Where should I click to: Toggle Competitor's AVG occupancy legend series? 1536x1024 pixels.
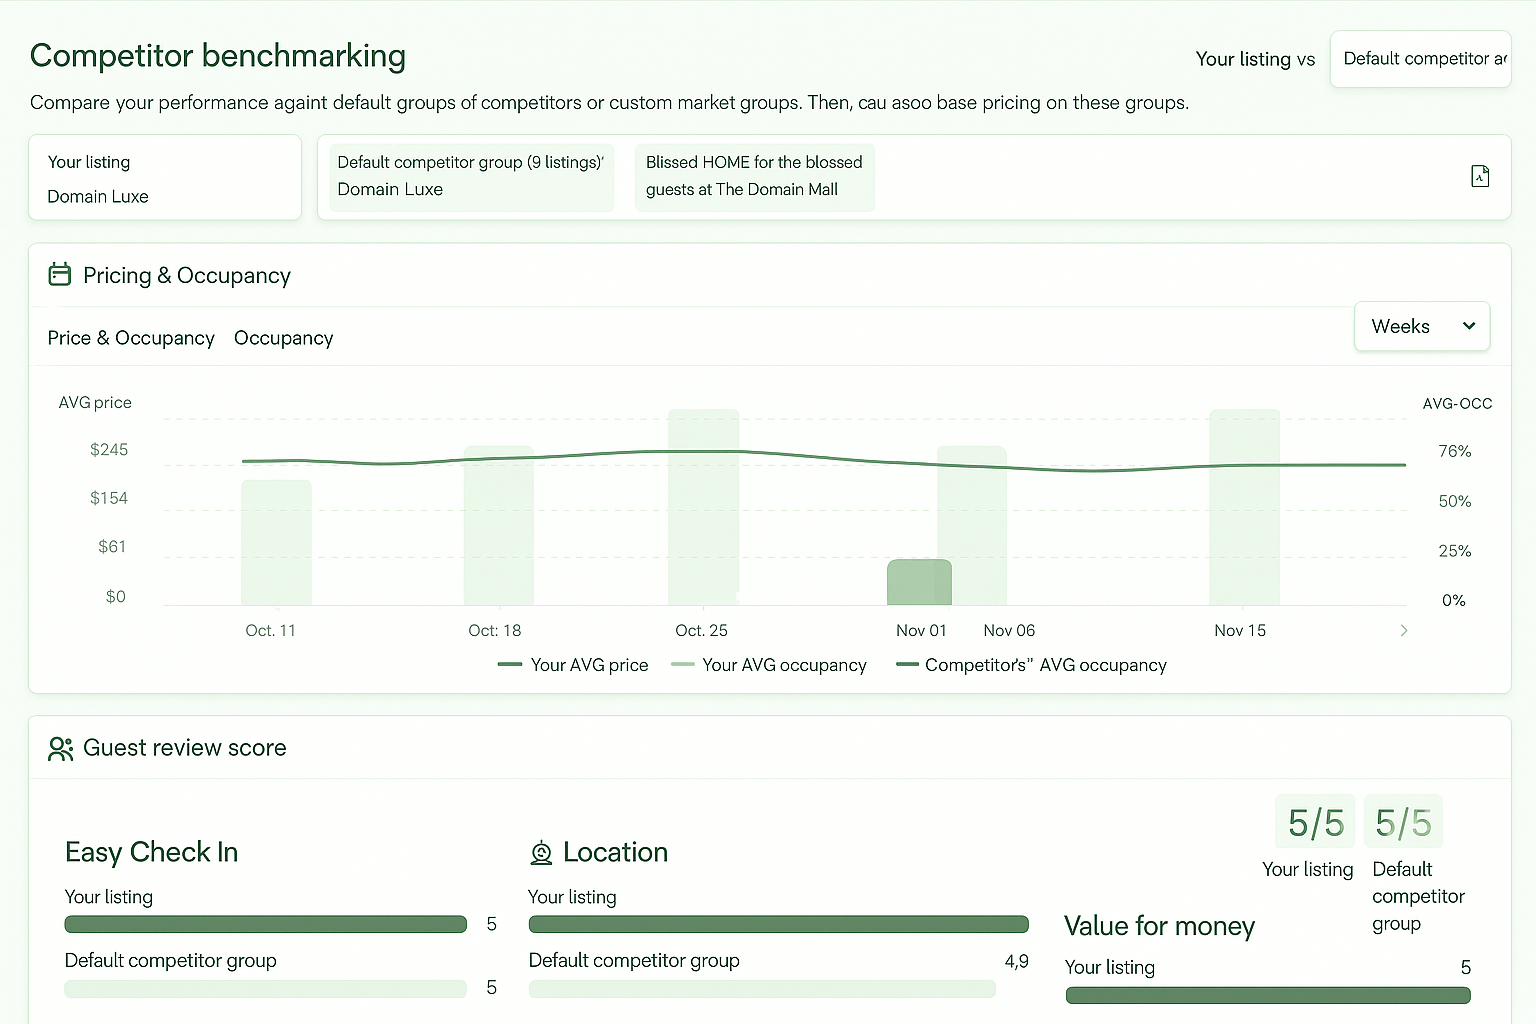pyautogui.click(x=1031, y=665)
